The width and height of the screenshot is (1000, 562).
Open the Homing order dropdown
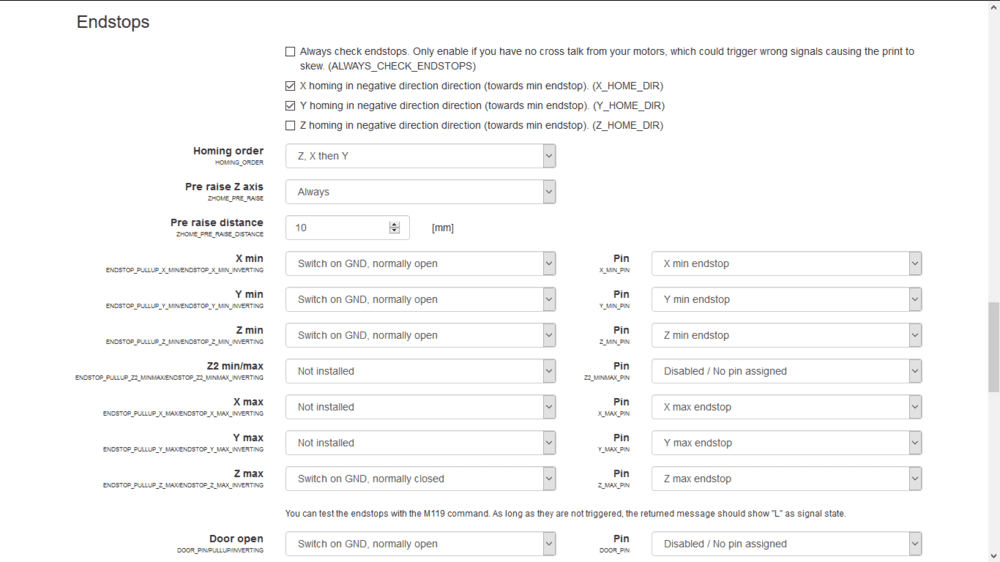(420, 156)
